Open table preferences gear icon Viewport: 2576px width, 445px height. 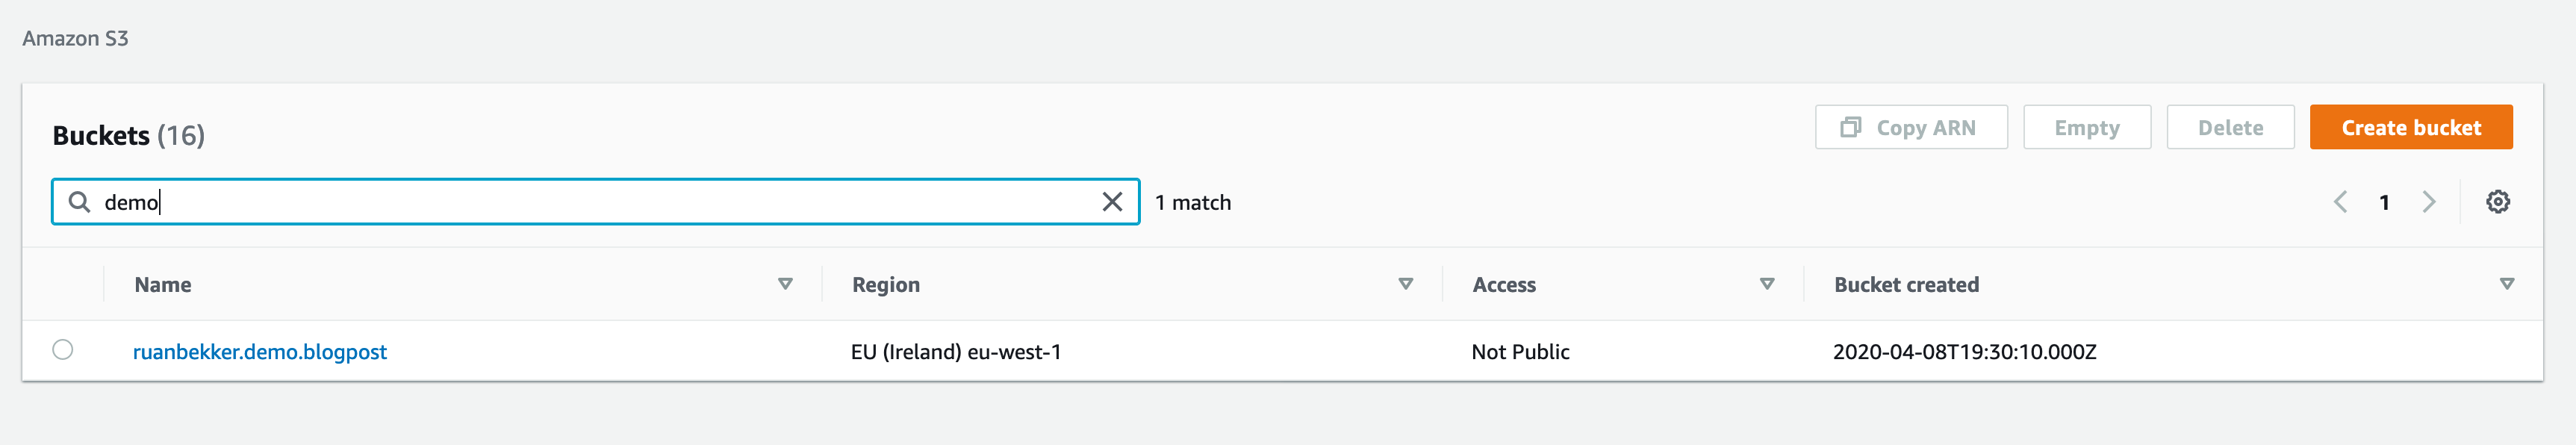click(x=2497, y=202)
